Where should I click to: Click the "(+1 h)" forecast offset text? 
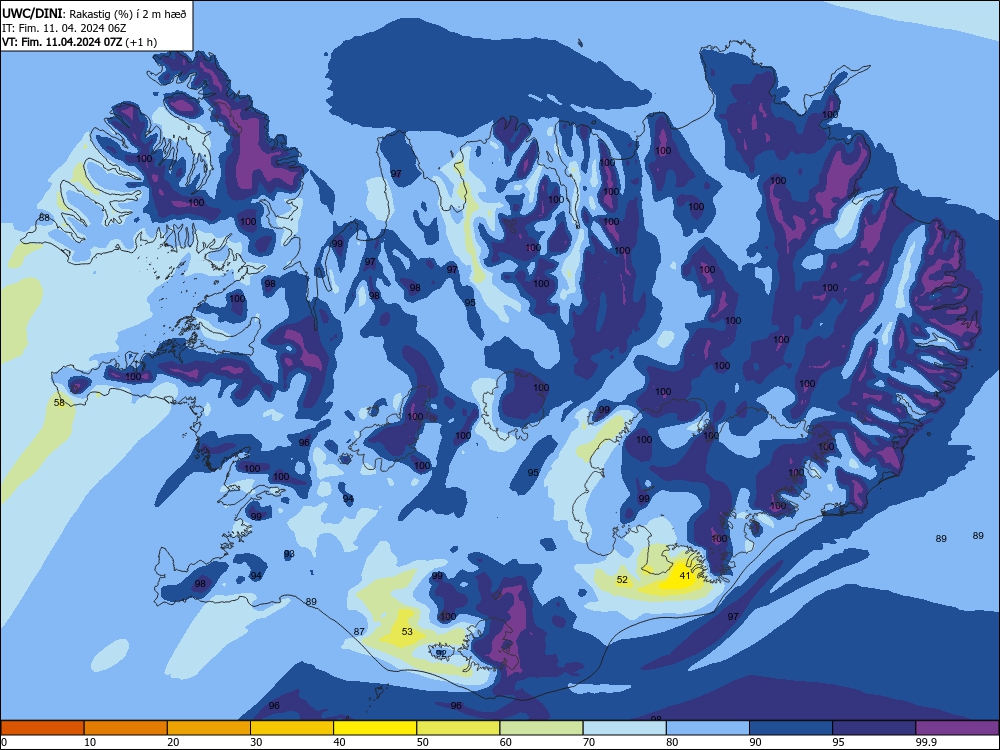click(x=141, y=42)
